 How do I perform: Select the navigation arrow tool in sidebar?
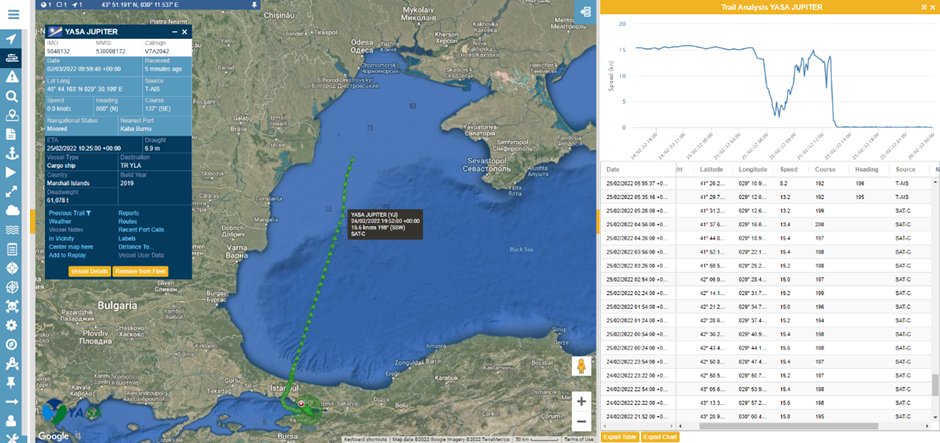click(x=11, y=39)
